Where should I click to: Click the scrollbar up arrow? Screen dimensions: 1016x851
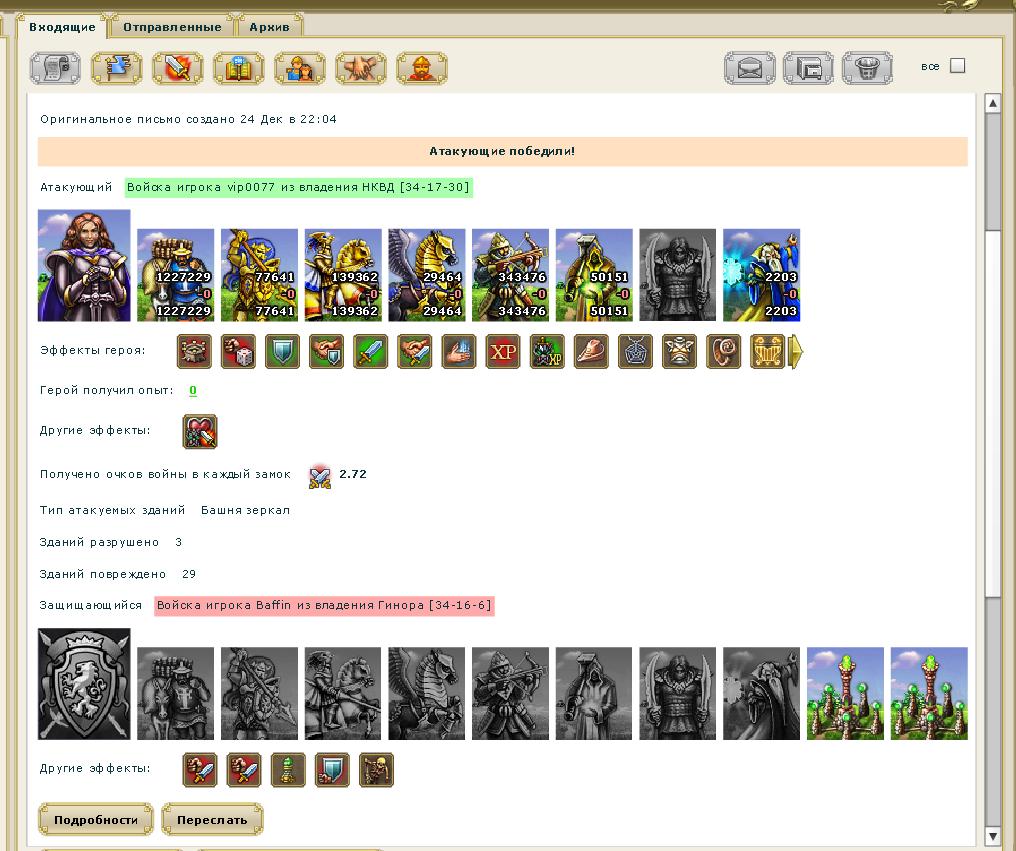tap(993, 103)
